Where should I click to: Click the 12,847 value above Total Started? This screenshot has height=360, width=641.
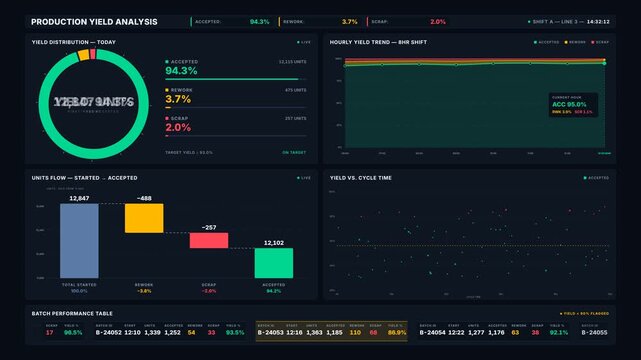[x=79, y=198]
